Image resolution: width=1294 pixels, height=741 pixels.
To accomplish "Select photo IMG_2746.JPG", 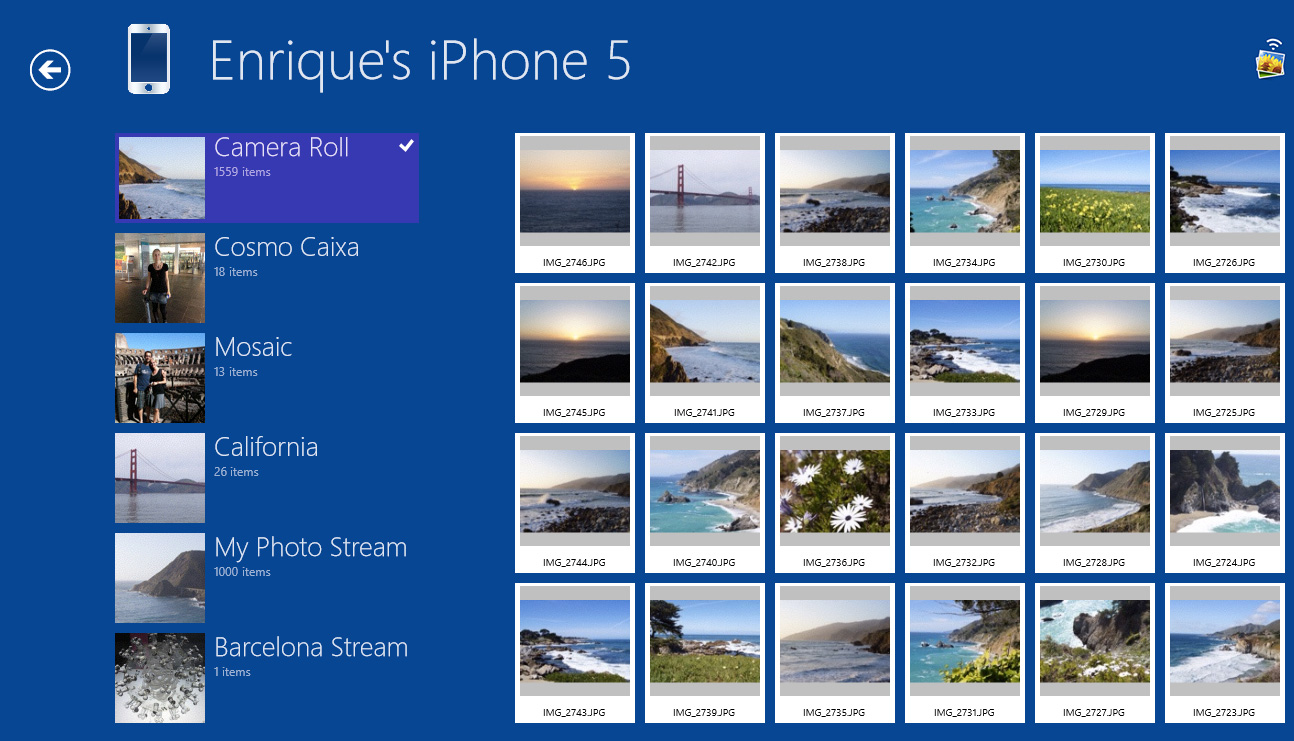I will tap(575, 203).
